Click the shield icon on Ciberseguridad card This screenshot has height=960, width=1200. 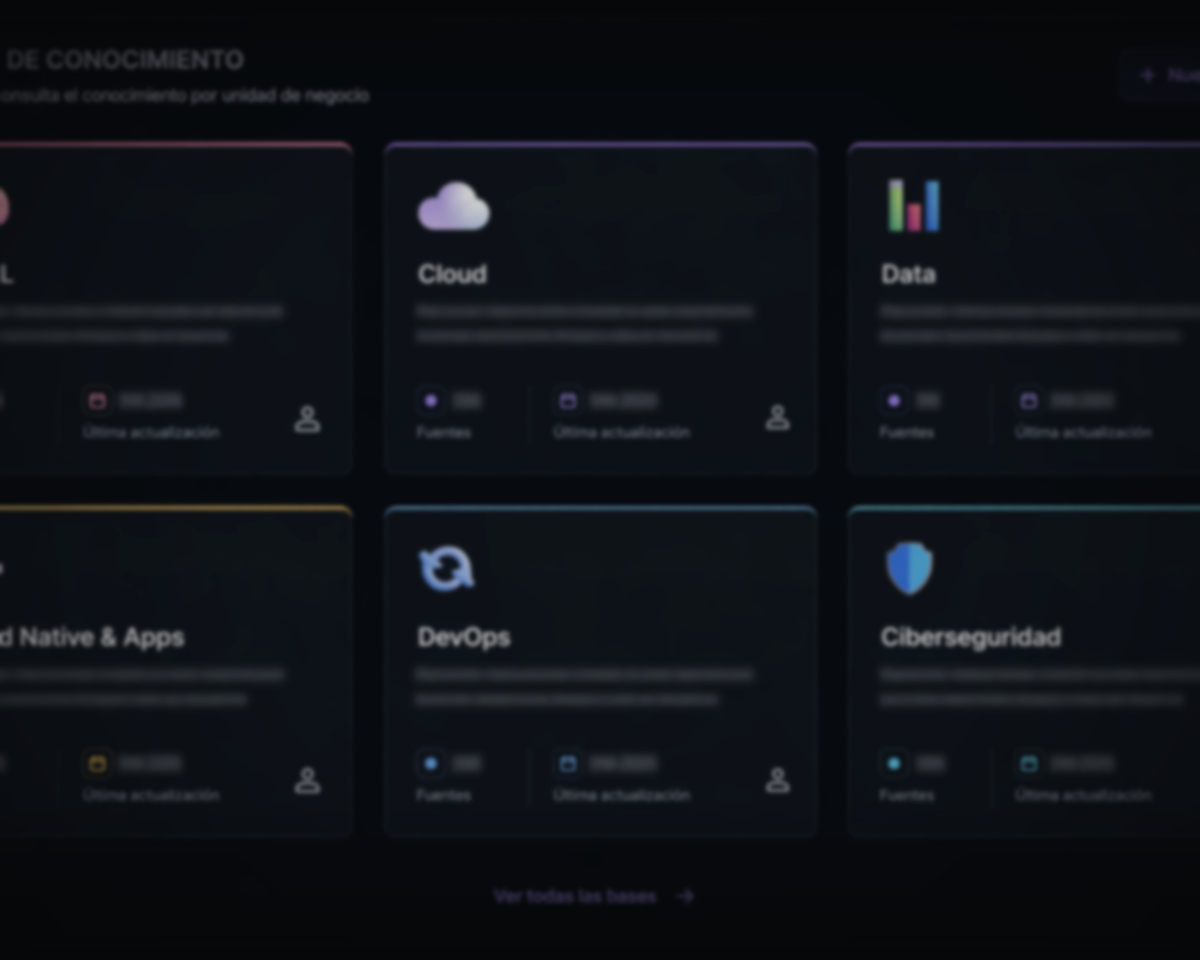click(909, 569)
